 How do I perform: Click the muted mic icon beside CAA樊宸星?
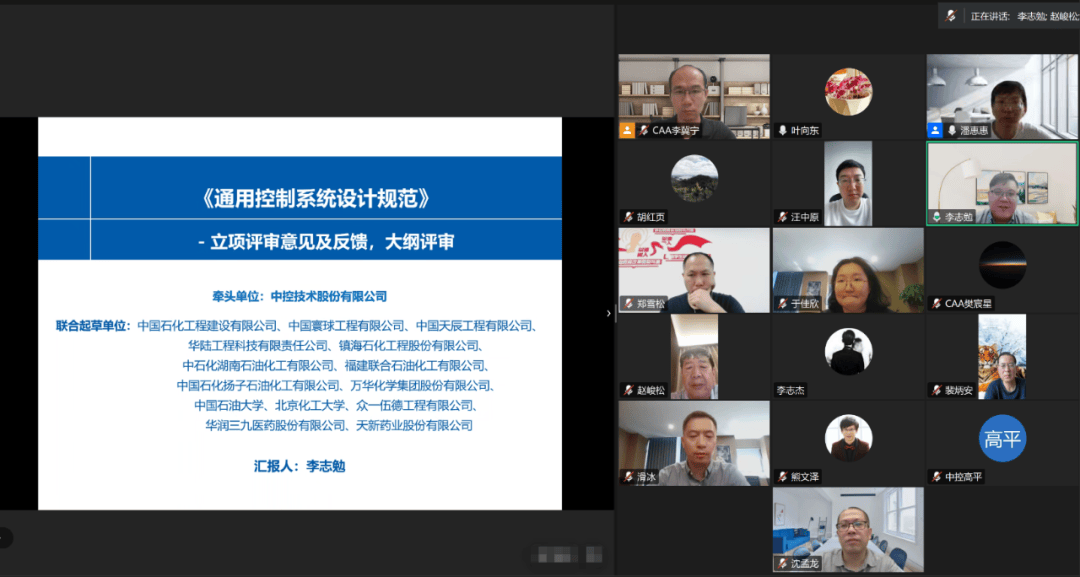click(936, 304)
